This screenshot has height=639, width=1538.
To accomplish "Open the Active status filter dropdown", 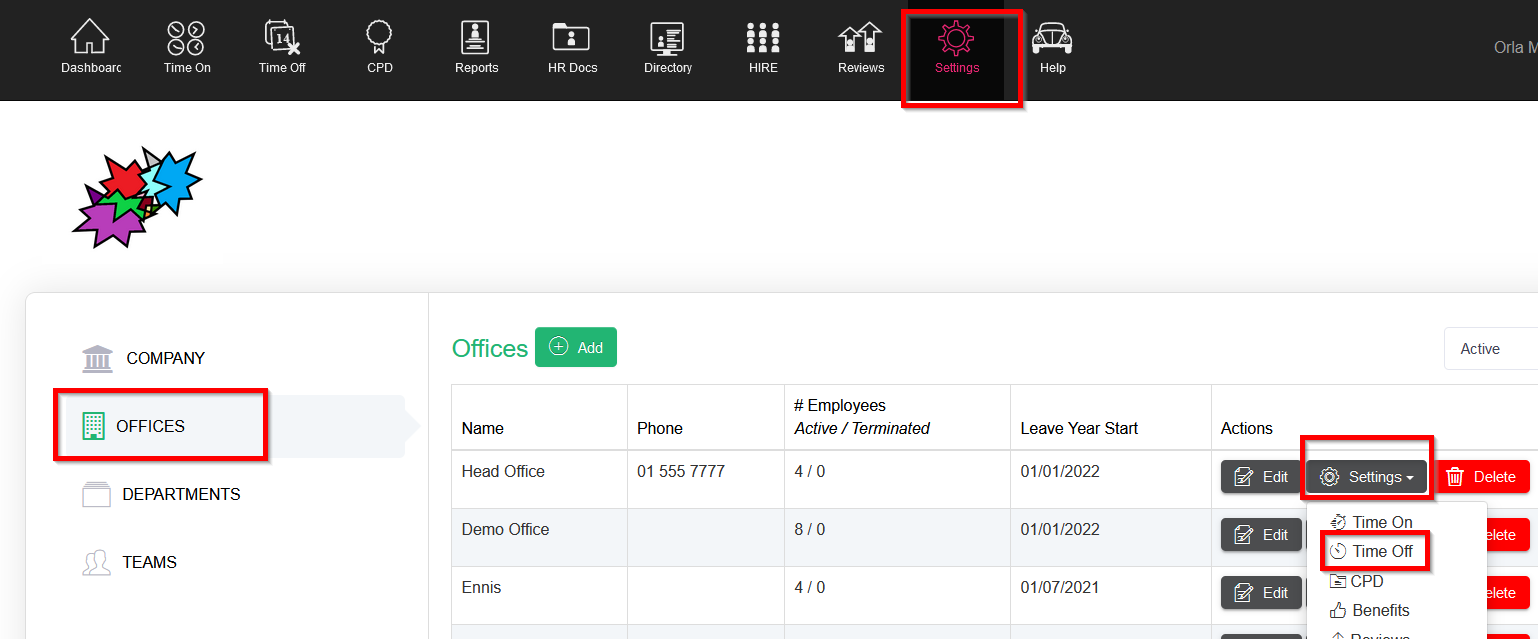I will click(x=1490, y=349).
